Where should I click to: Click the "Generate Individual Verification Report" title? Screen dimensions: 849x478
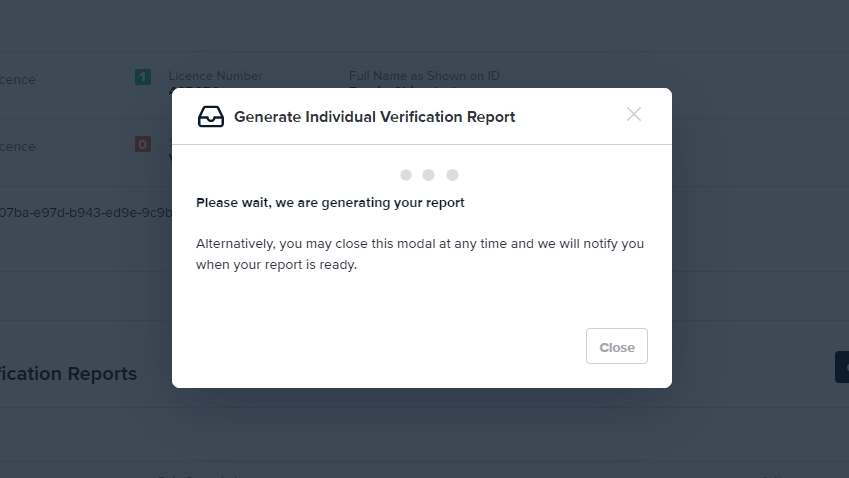[374, 117]
